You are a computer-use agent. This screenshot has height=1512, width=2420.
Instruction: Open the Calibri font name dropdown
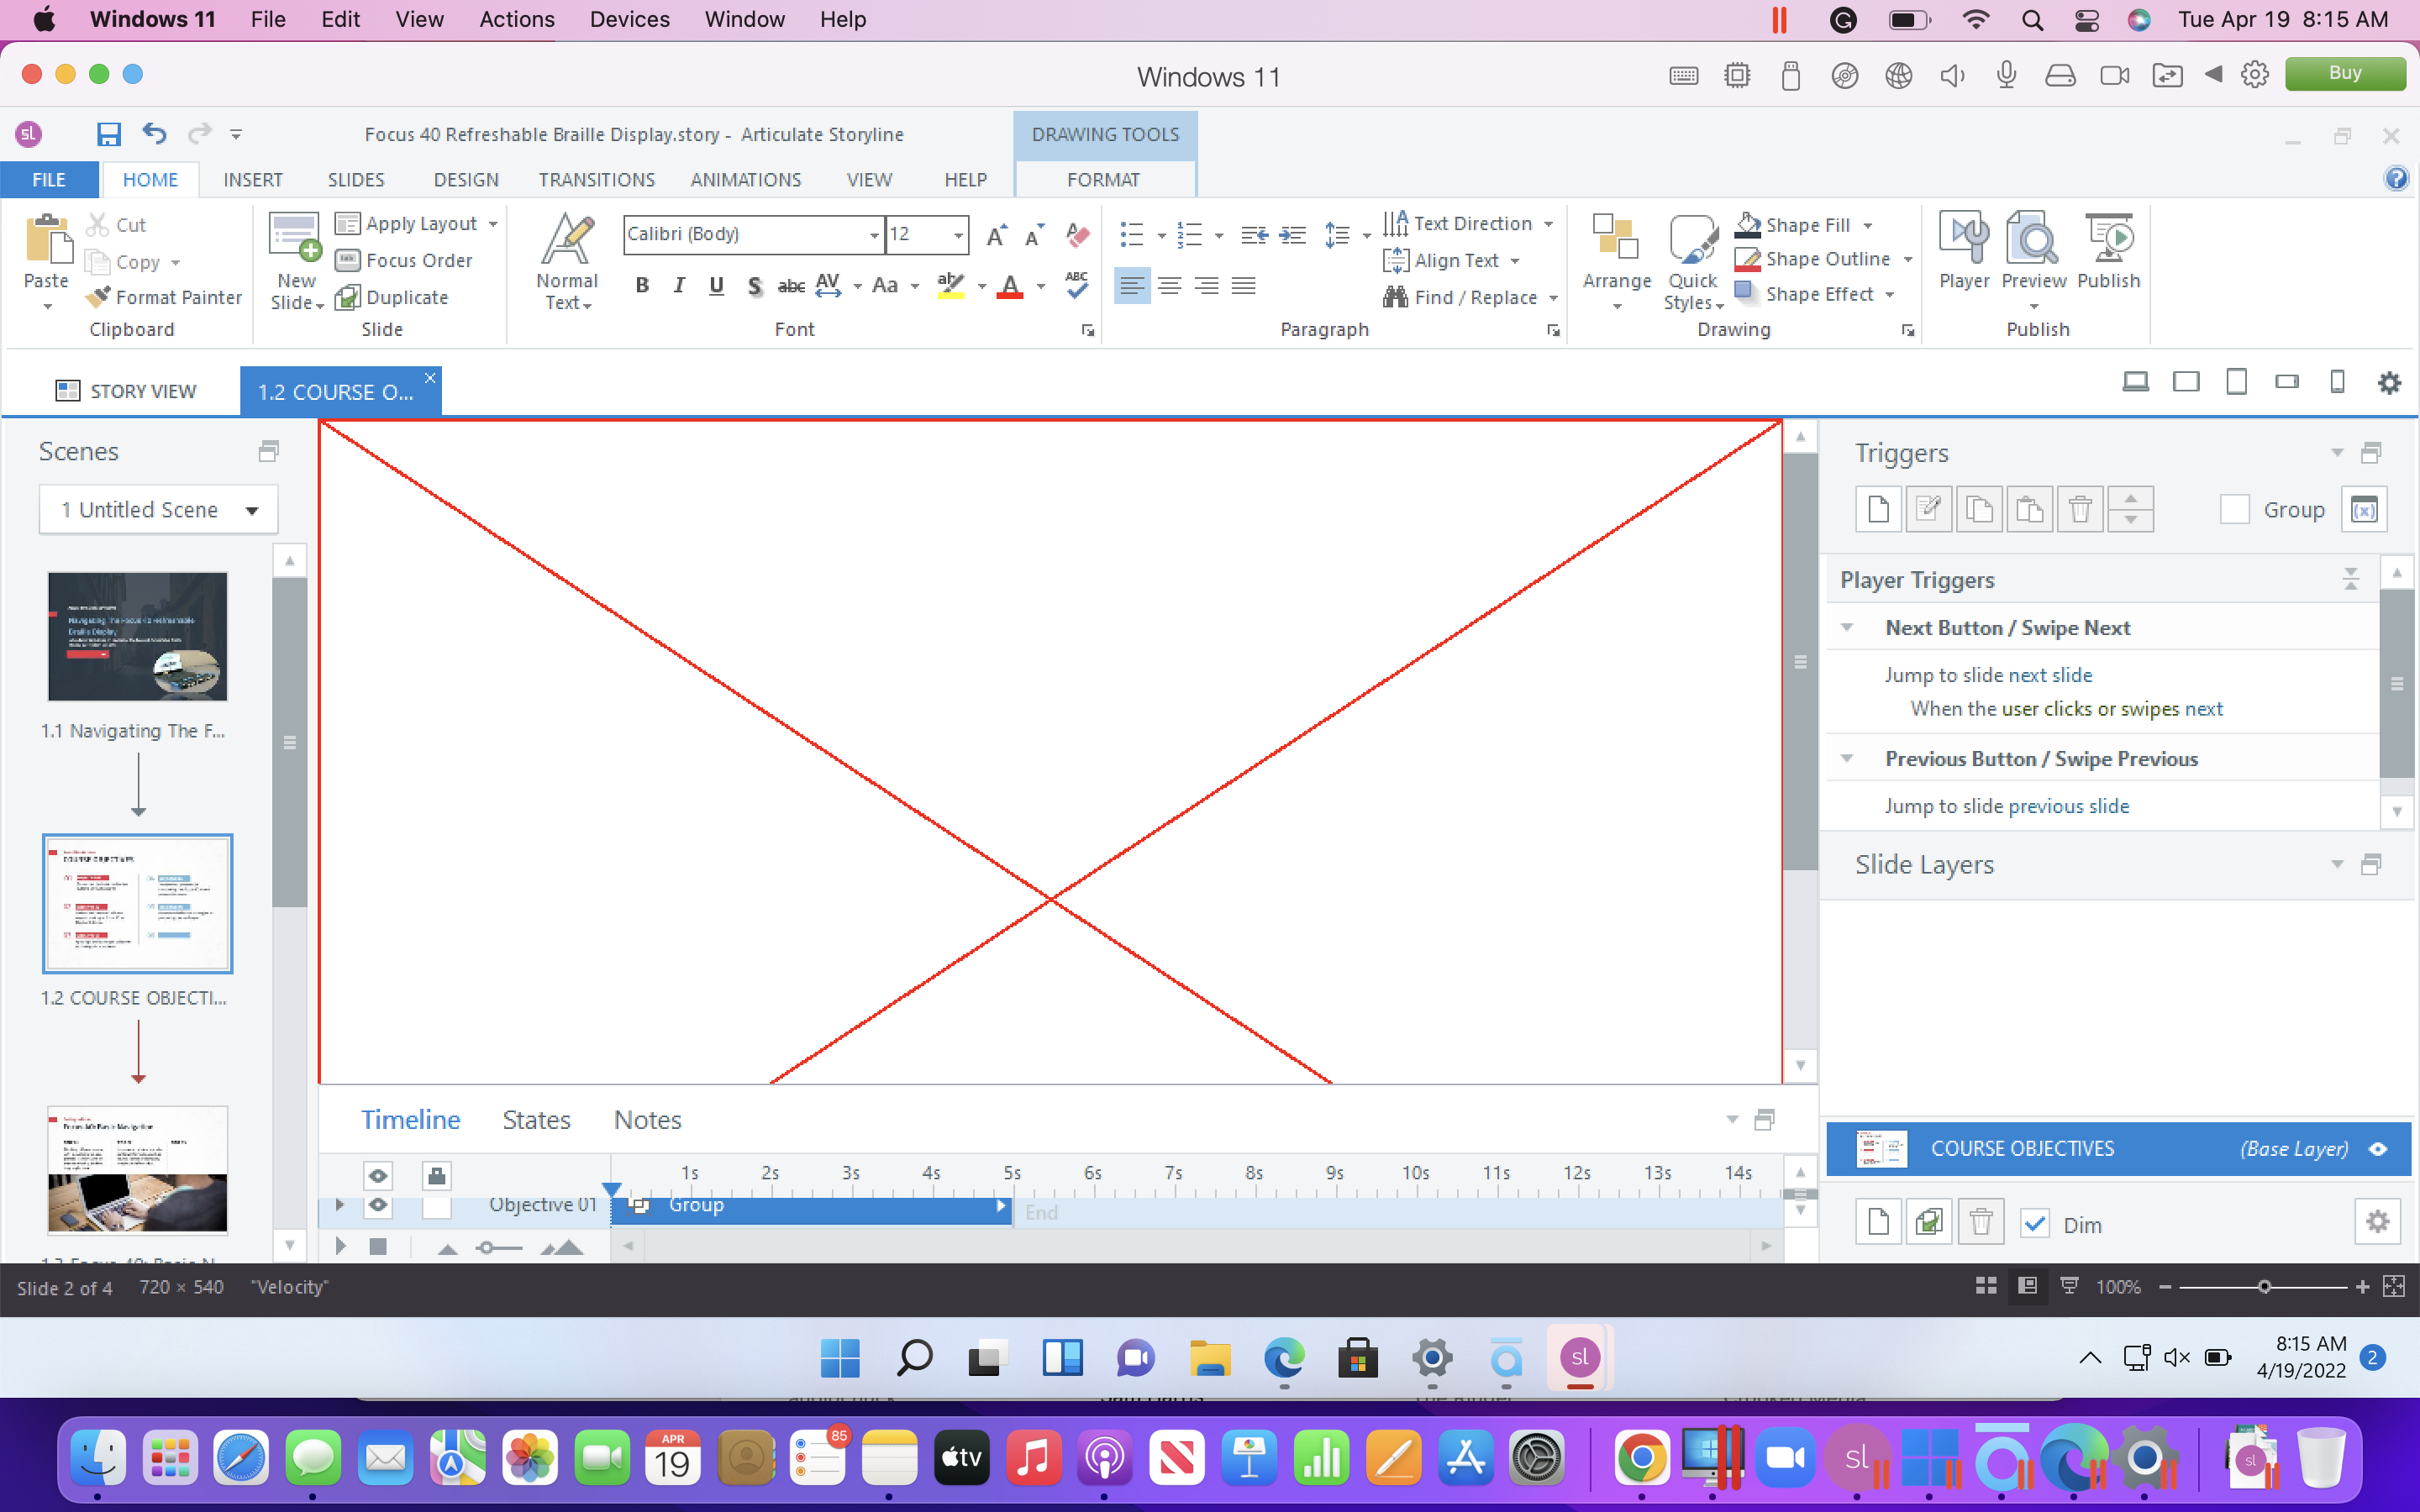coord(874,234)
